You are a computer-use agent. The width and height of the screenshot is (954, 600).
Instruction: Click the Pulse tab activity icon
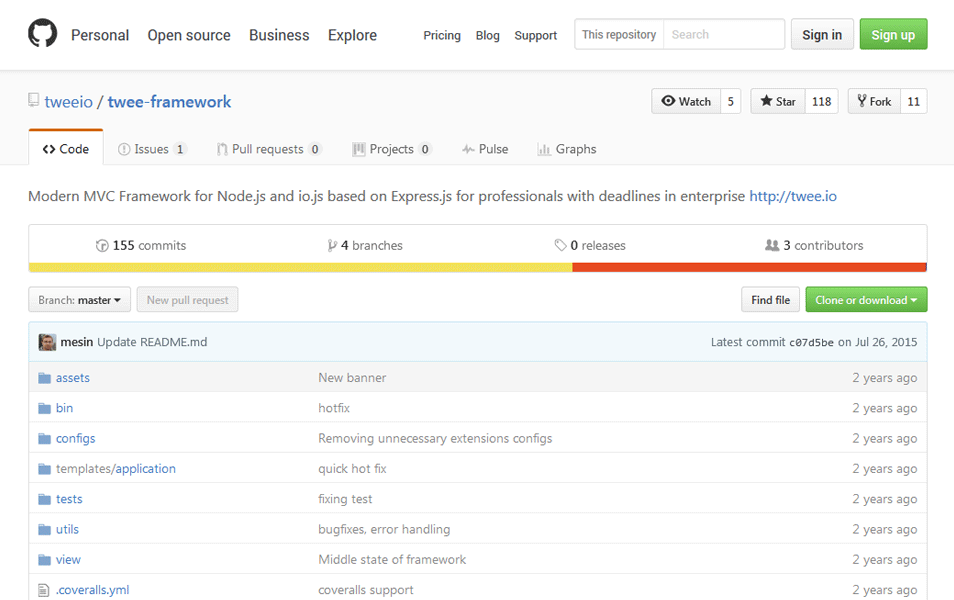click(x=468, y=149)
